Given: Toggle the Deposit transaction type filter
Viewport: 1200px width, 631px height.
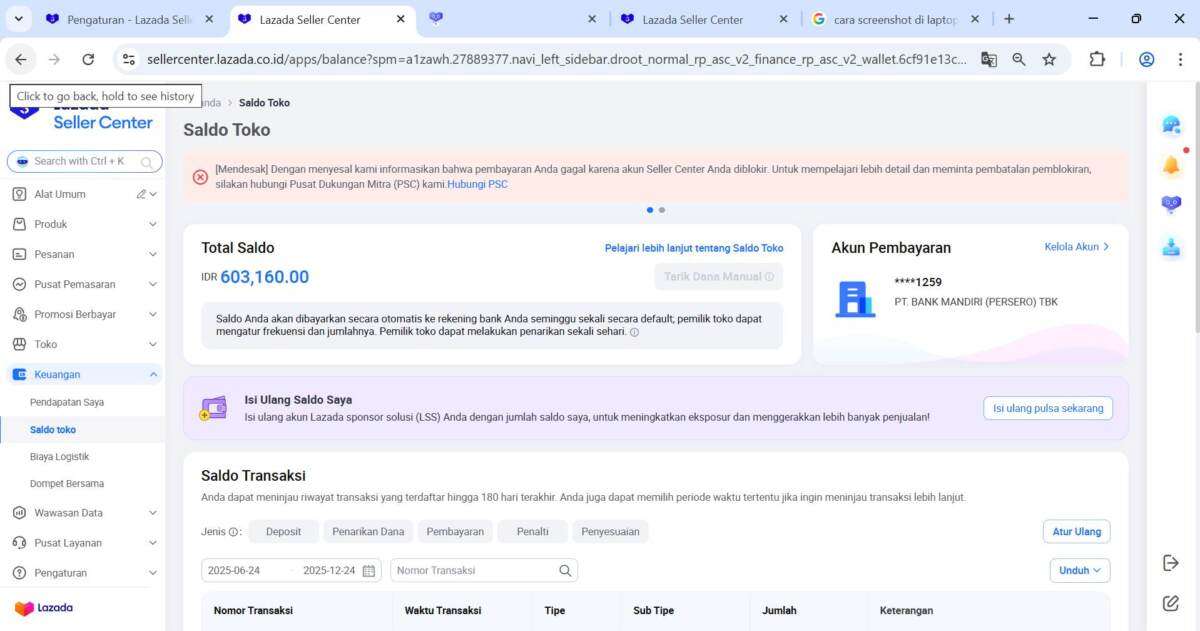Looking at the screenshot, I should pyautogui.click(x=283, y=532).
